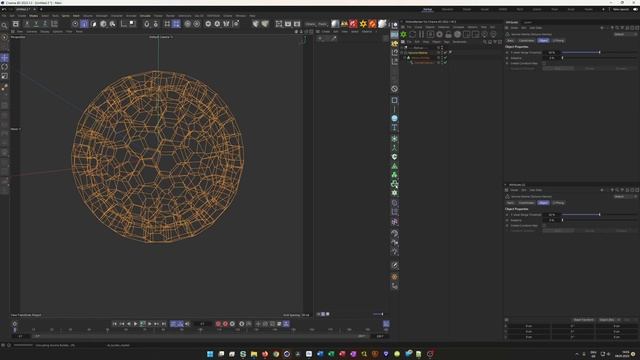640x360 pixels.
Task: Click the search icon in Object Manager
Action: click(x=484, y=42)
